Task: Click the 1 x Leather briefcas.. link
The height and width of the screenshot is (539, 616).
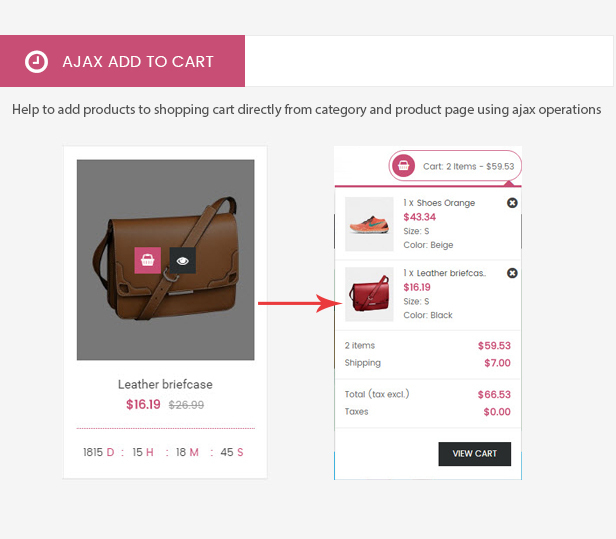Action: pyautogui.click(x=444, y=273)
